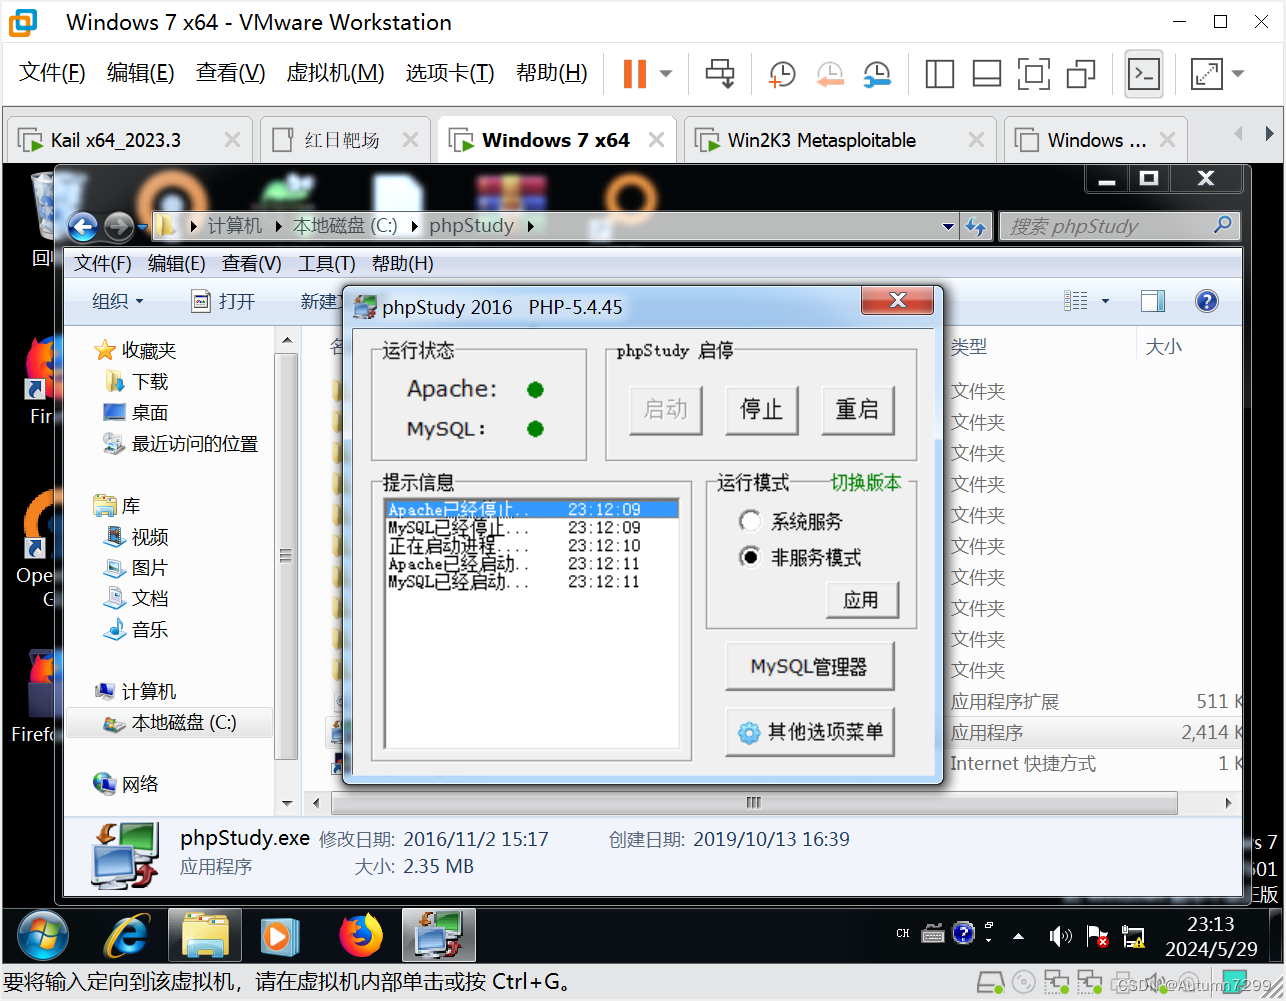The image size is (1286, 1001).
Task: Select 网络 in navigation pane
Action: pyautogui.click(x=127, y=784)
